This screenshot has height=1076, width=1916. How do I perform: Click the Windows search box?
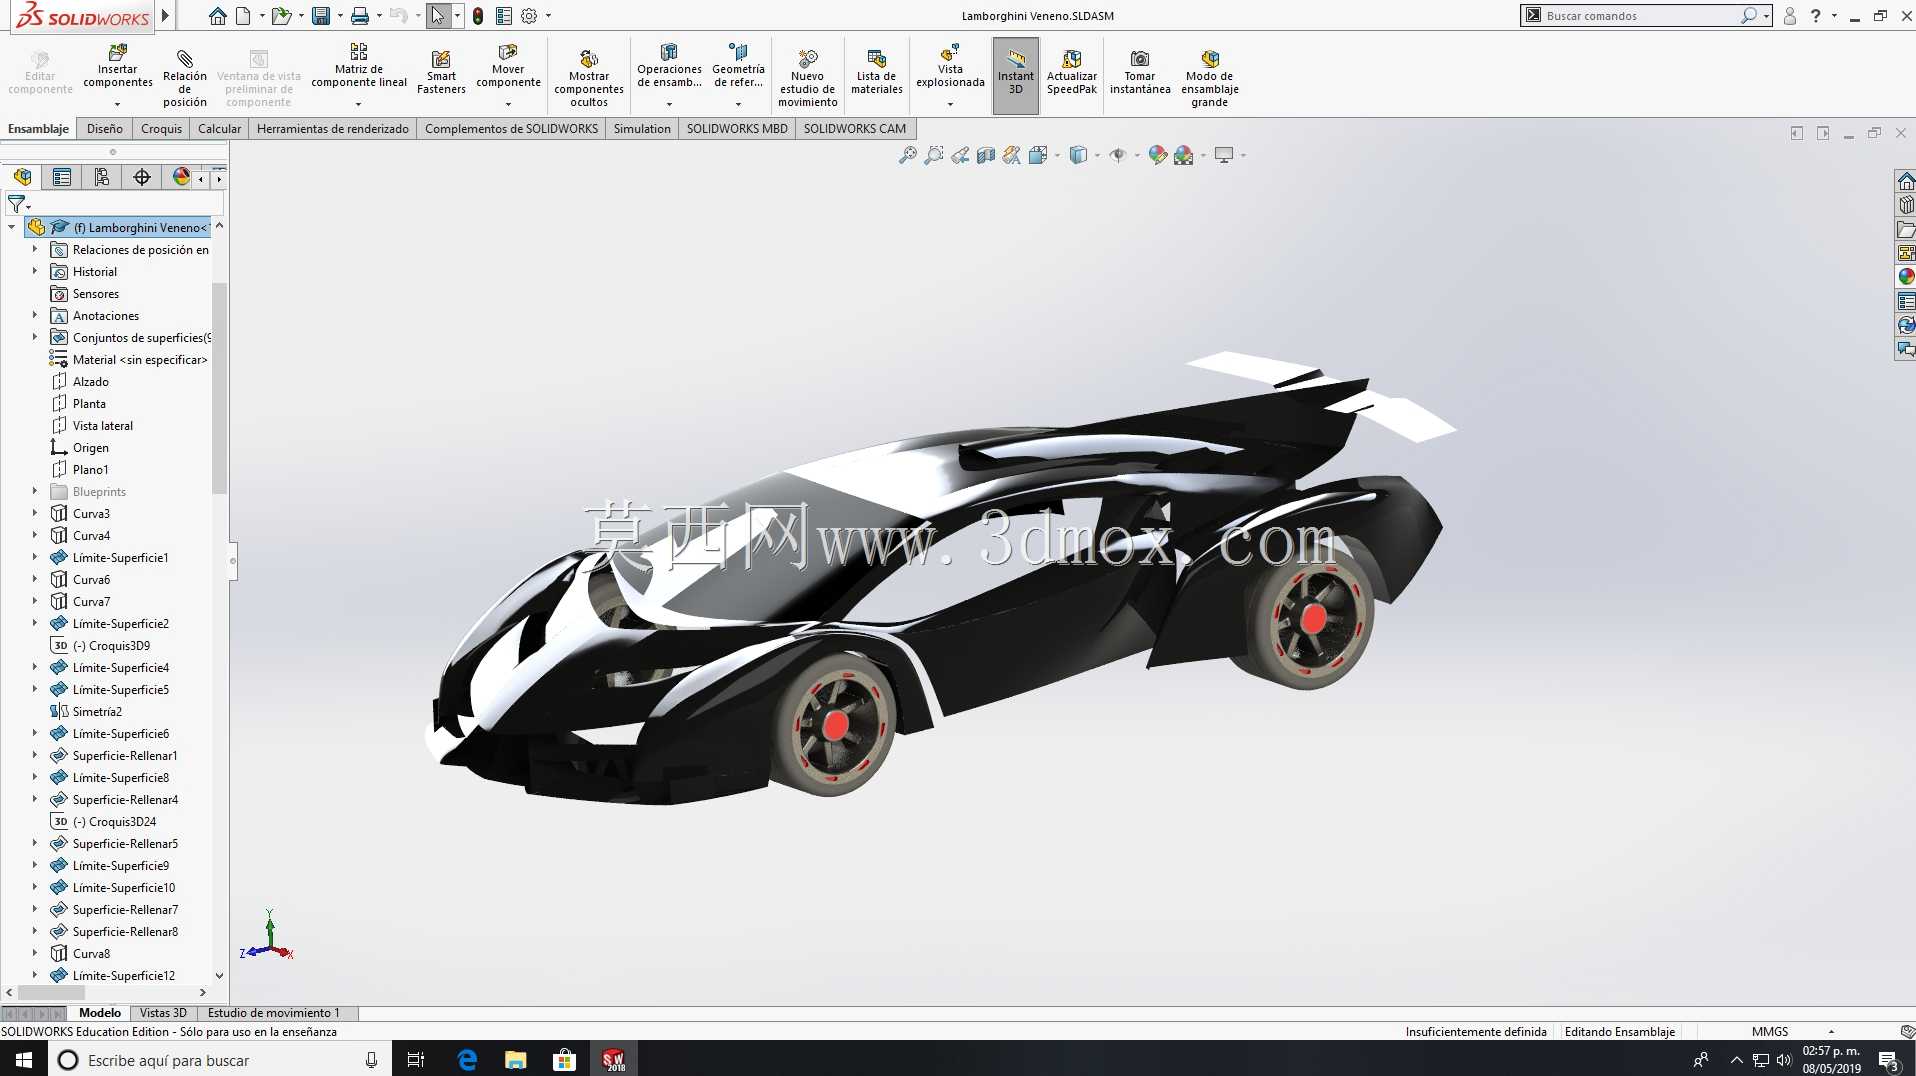click(x=218, y=1059)
